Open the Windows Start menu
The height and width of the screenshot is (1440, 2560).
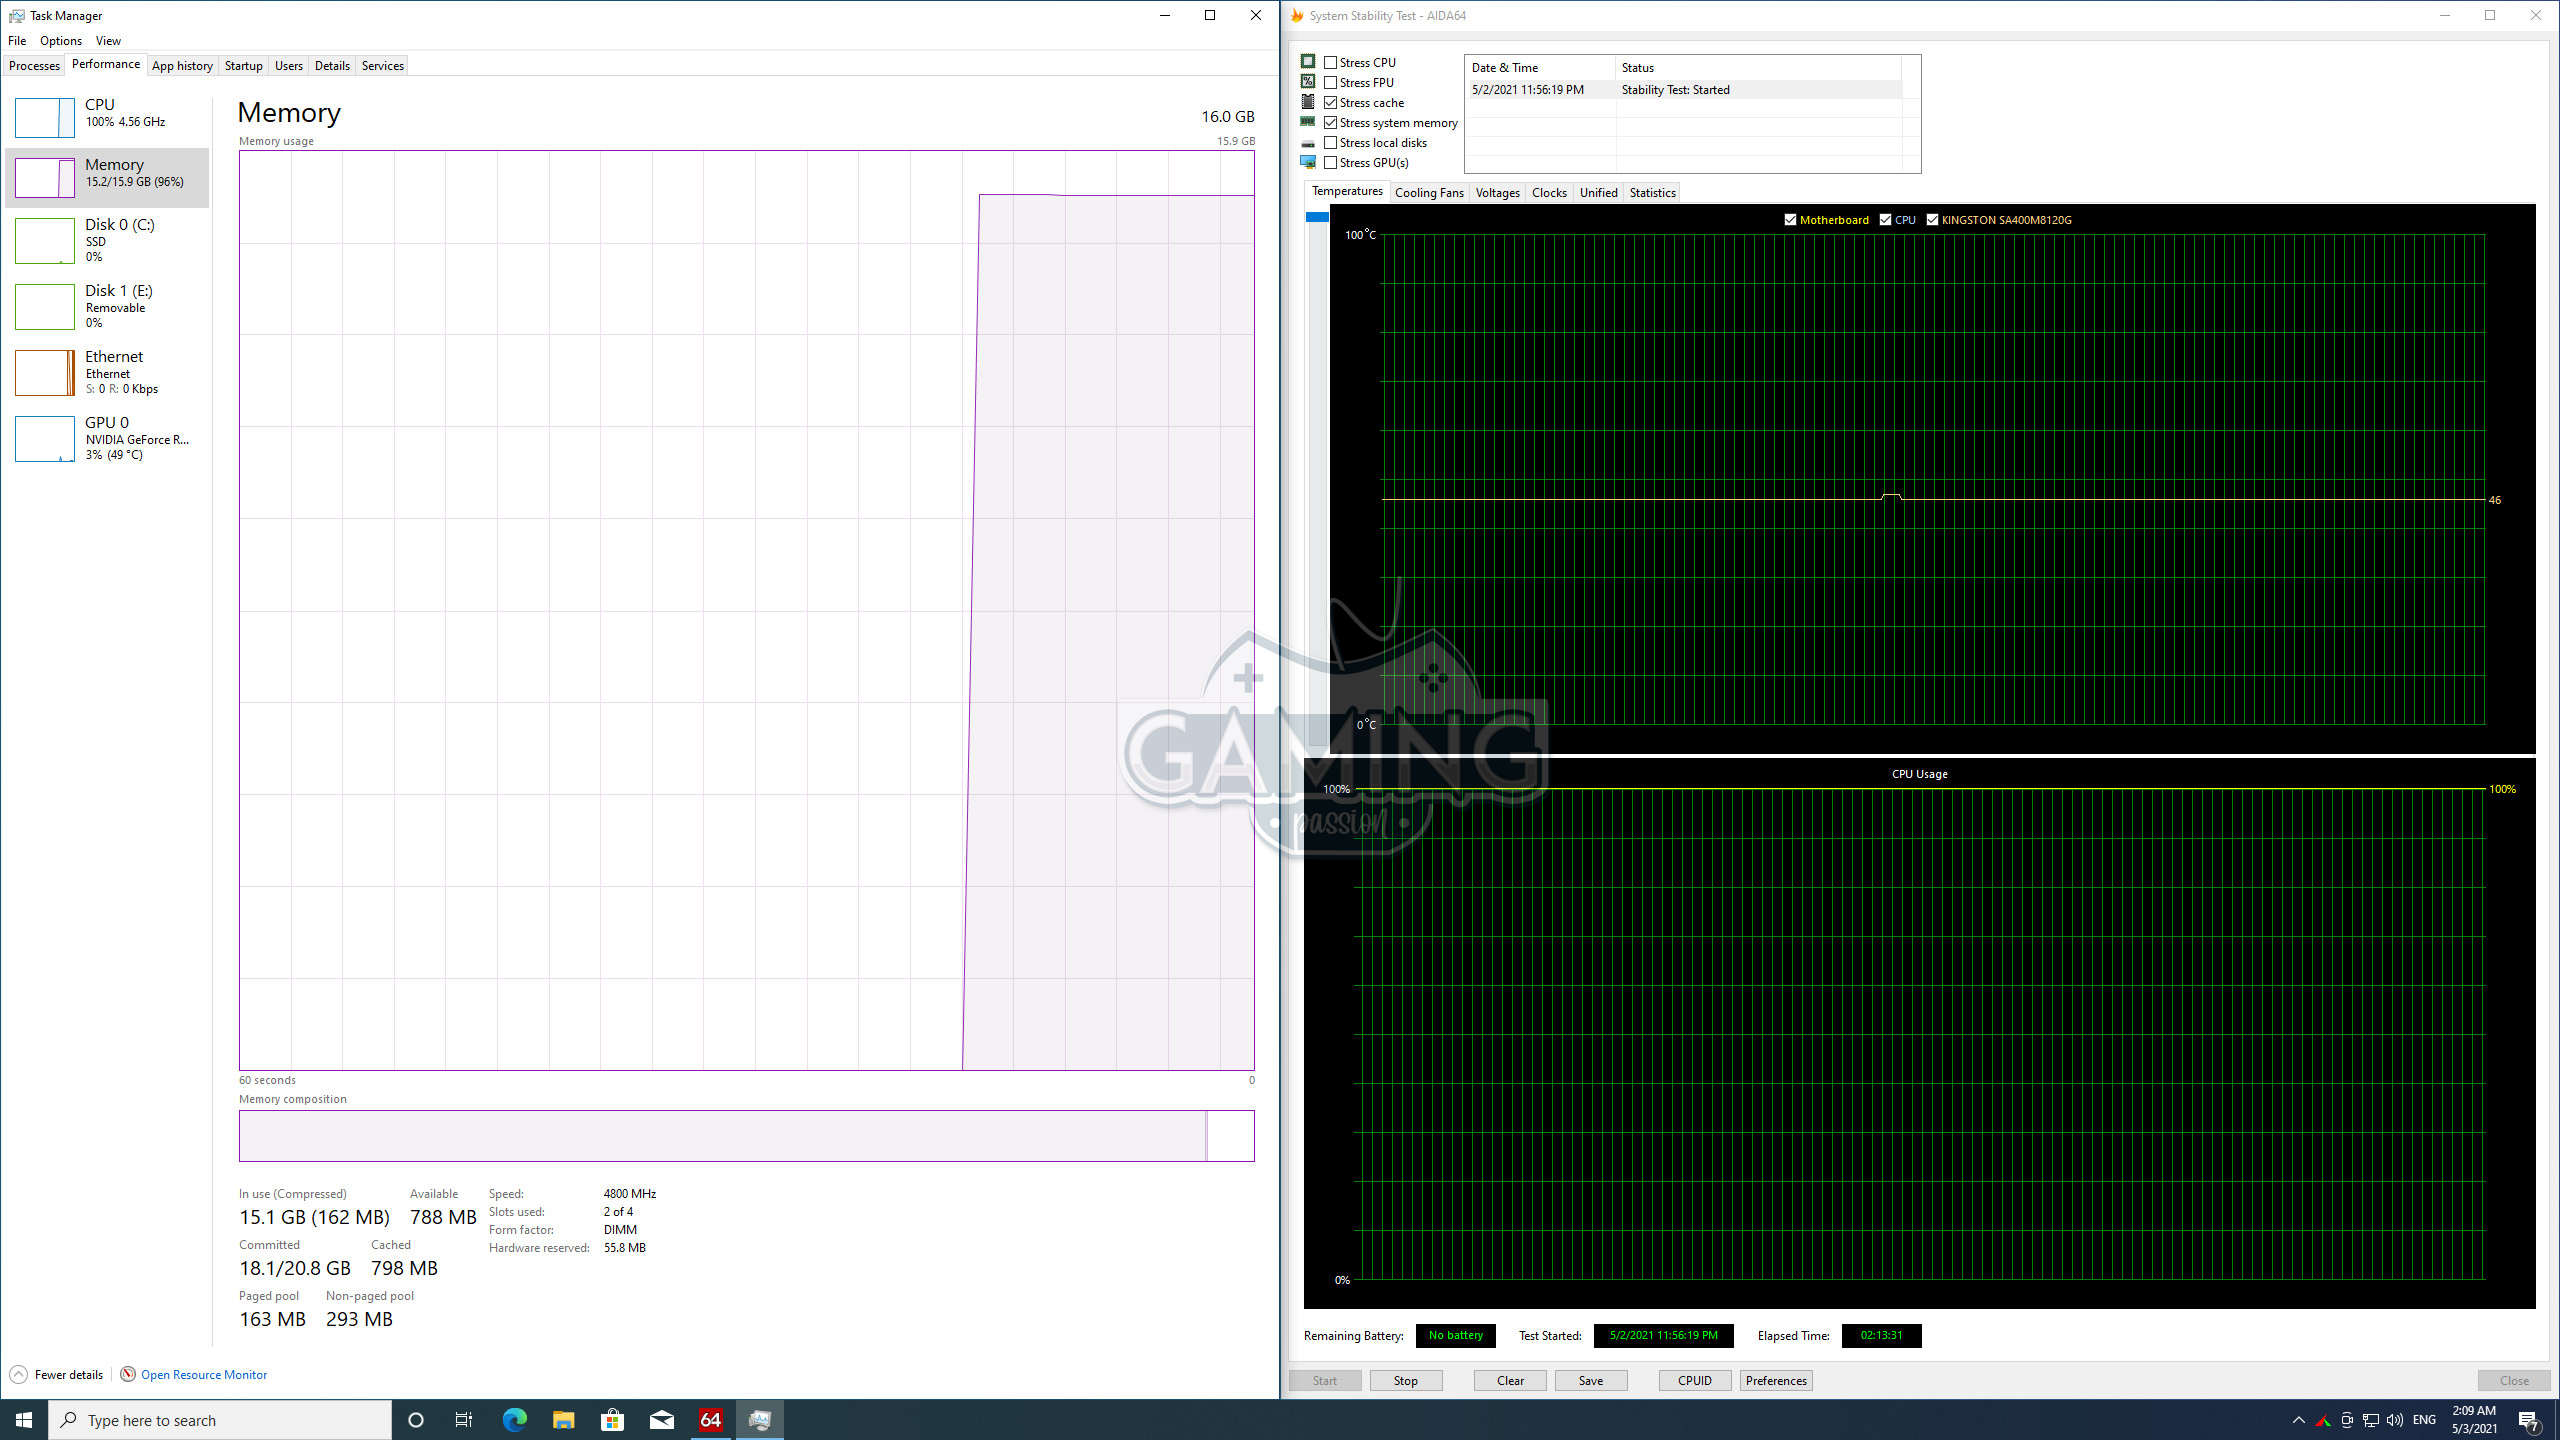[x=24, y=1420]
